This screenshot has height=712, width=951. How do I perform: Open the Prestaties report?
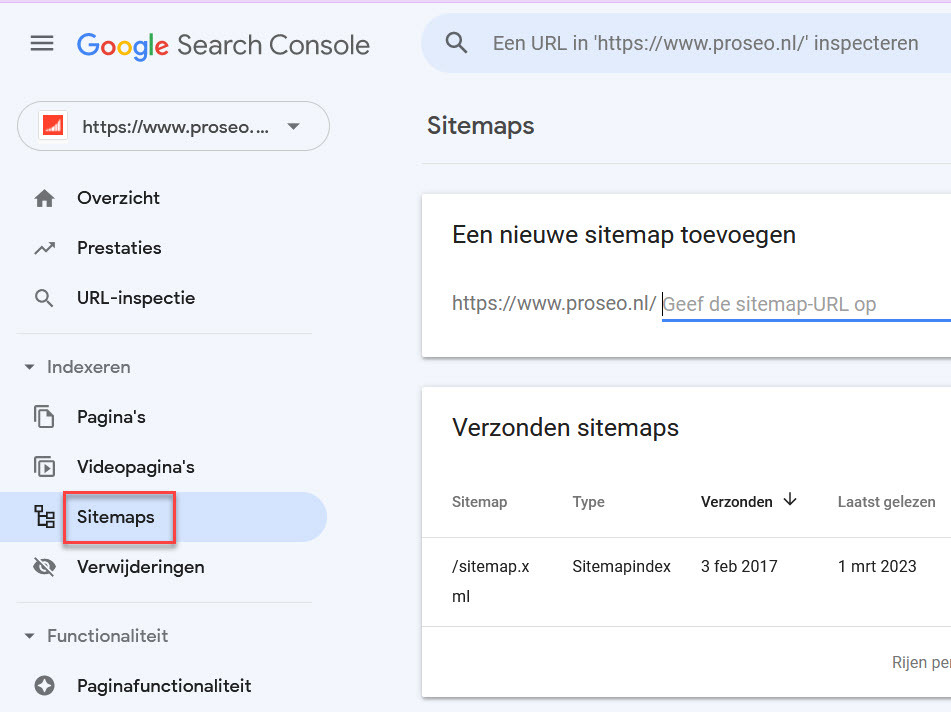(119, 248)
